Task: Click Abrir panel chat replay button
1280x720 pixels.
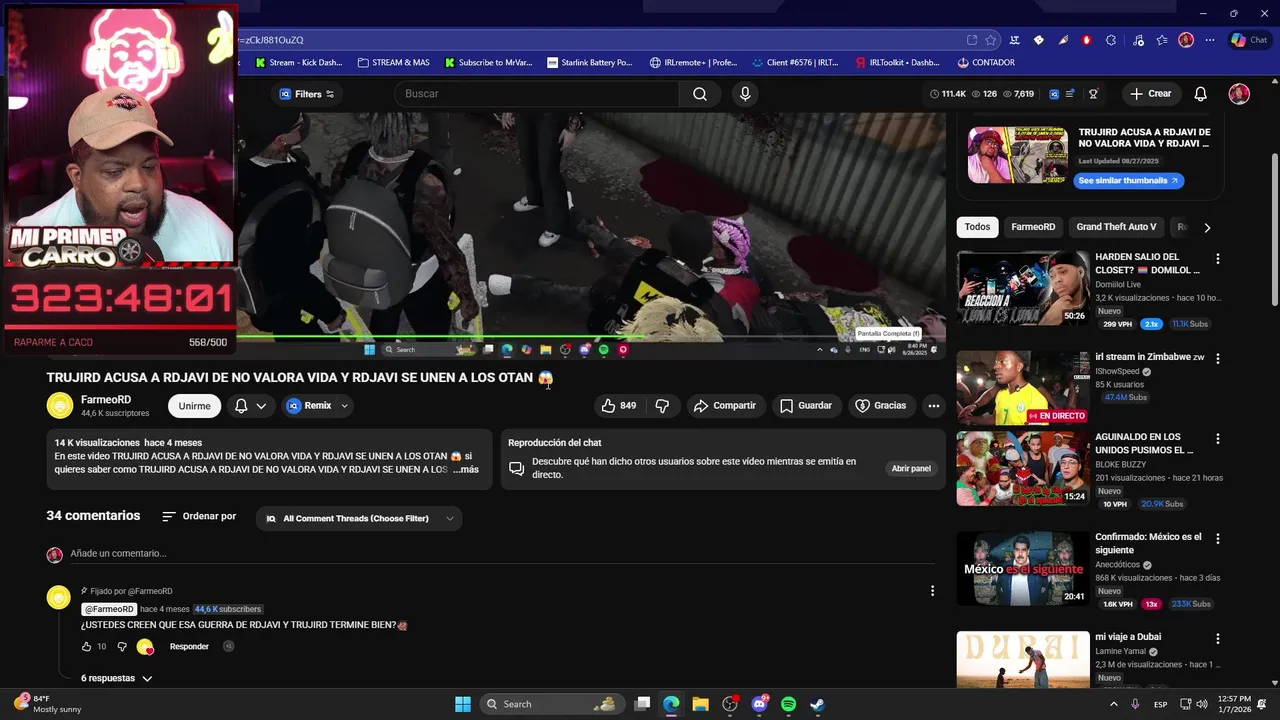Action: click(x=911, y=469)
